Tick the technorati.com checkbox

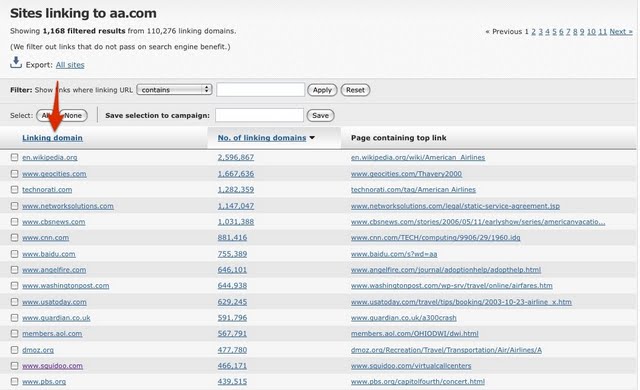click(x=15, y=189)
